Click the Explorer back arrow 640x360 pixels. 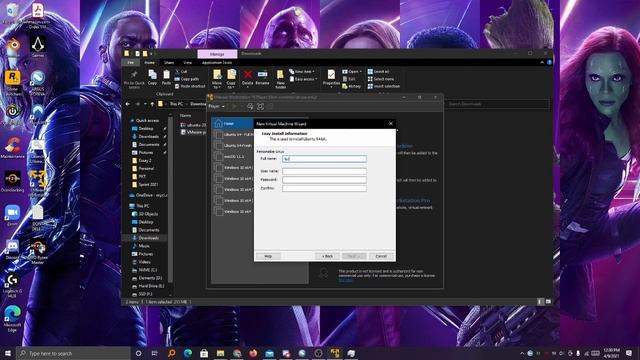(x=128, y=104)
